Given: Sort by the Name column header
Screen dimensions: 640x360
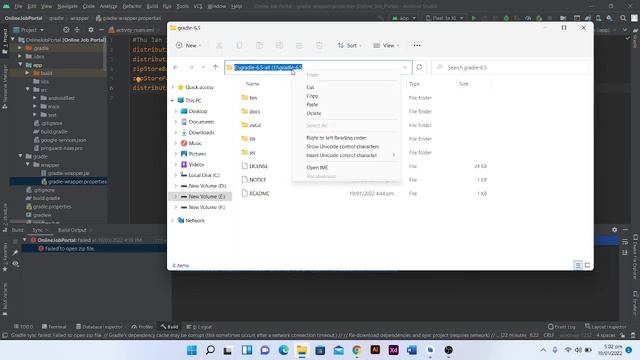Looking at the screenshot, I should click(253, 84).
